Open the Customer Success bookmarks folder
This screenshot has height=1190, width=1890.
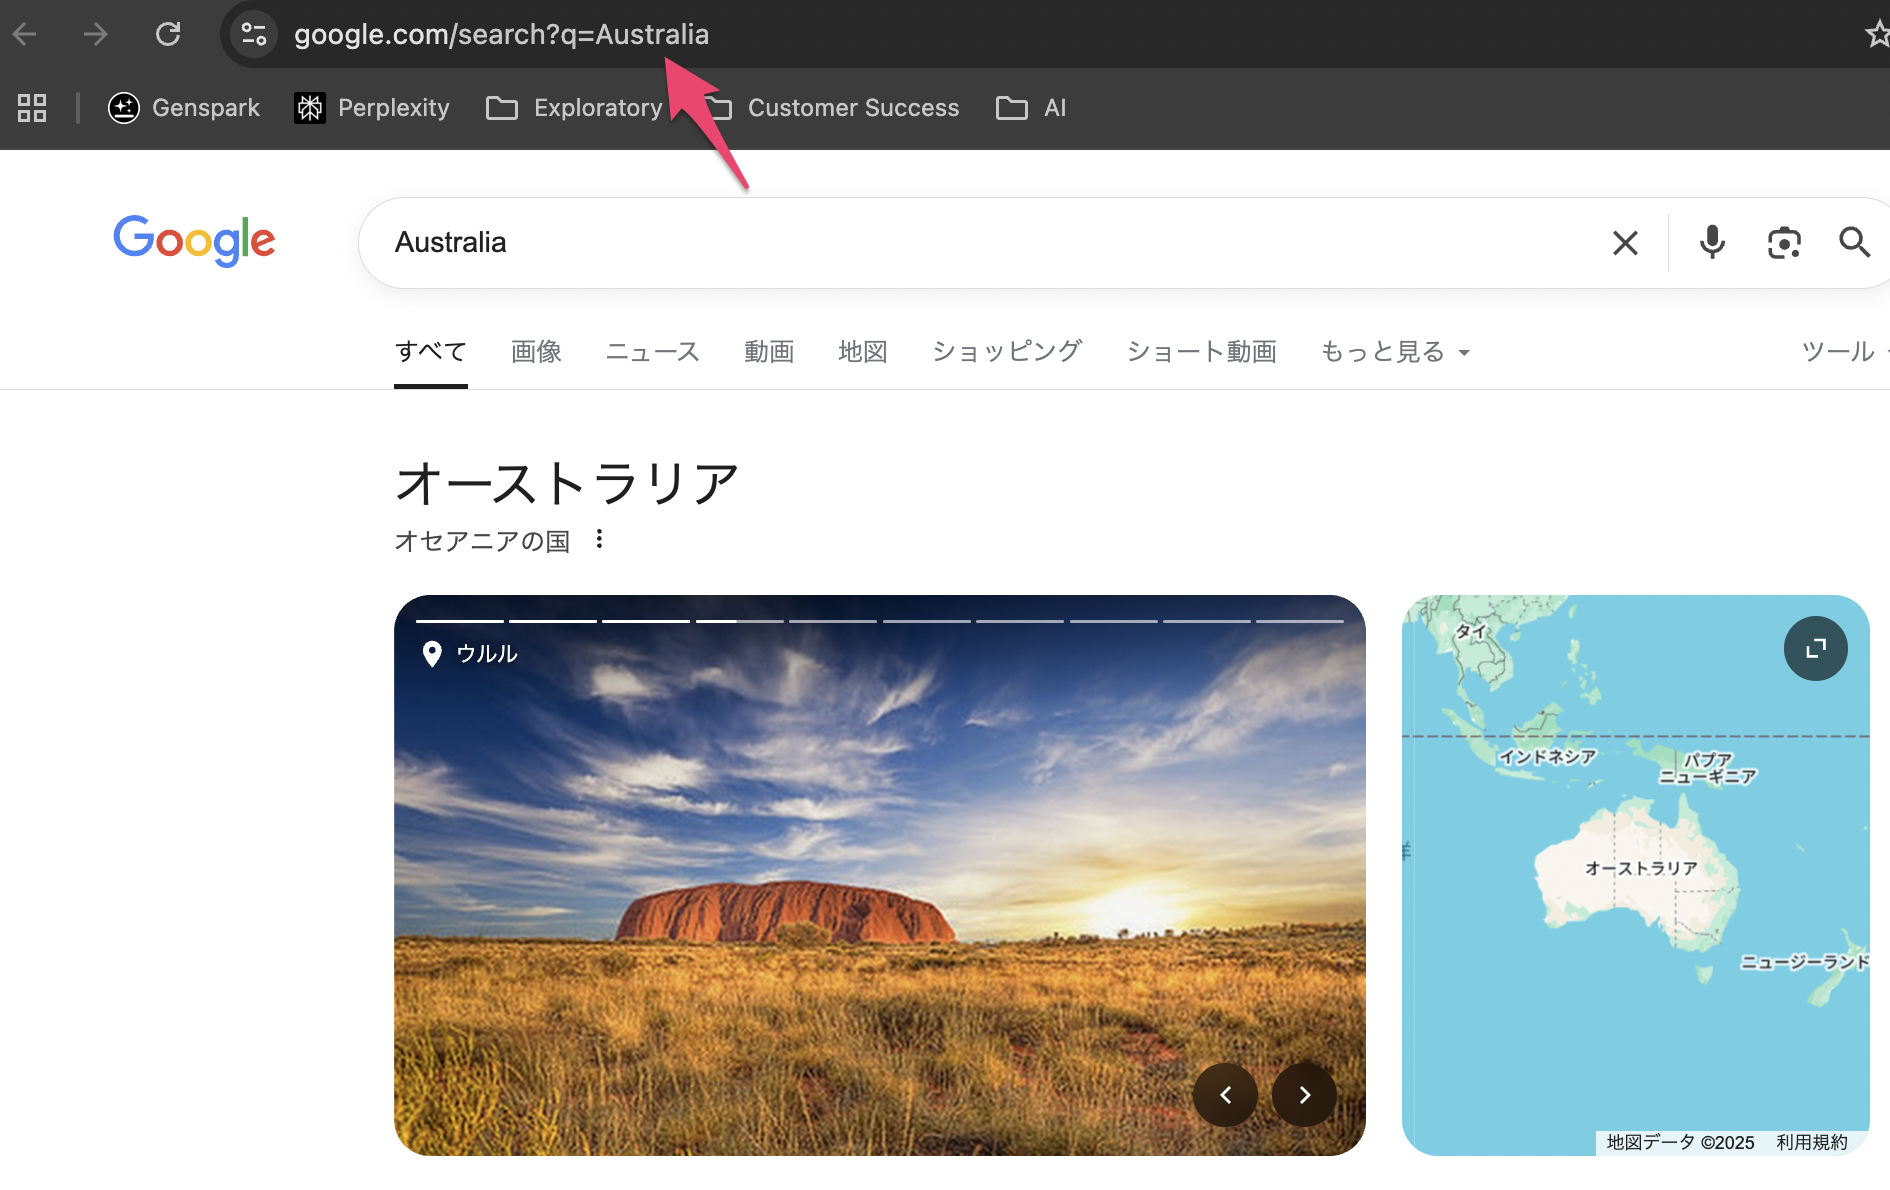834,108
